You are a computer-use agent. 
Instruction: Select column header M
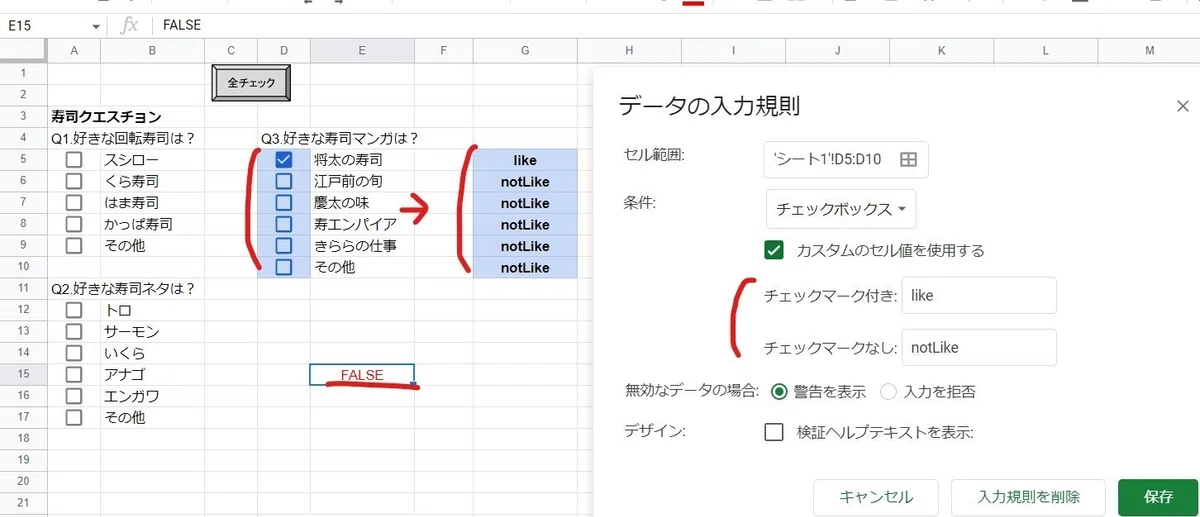click(x=1149, y=51)
